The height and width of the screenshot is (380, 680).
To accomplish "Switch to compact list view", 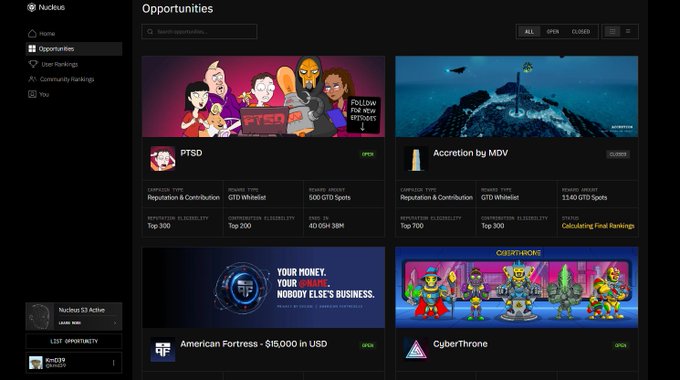I will pos(628,32).
